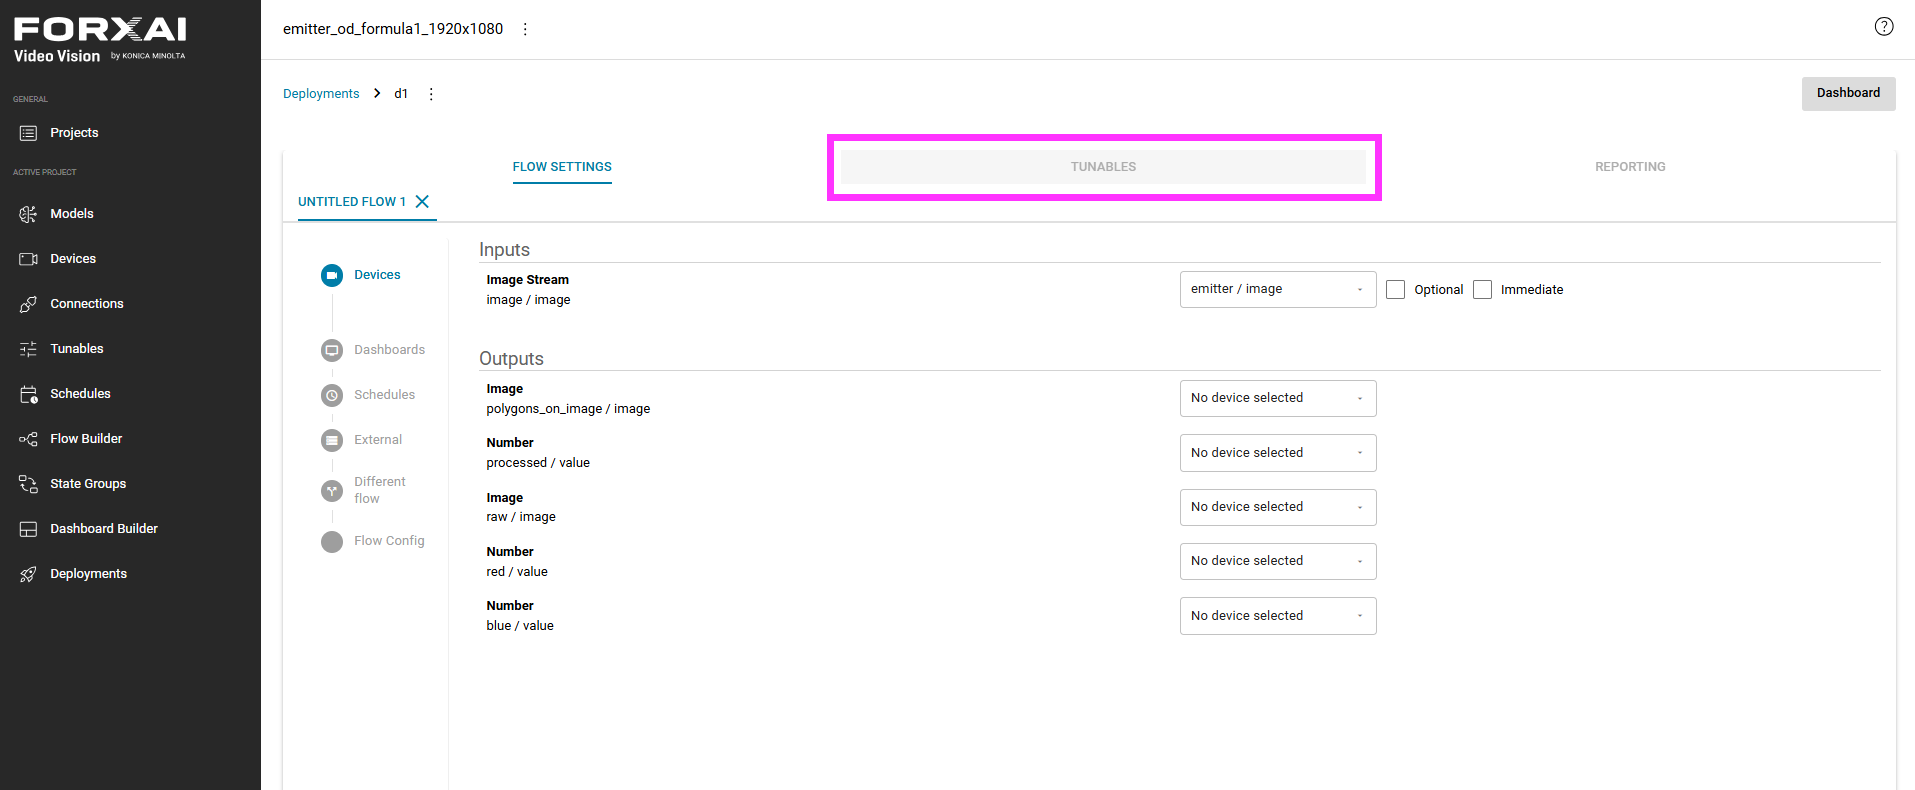Click the Connections plug icon
This screenshot has width=1915, height=790.
28,304
